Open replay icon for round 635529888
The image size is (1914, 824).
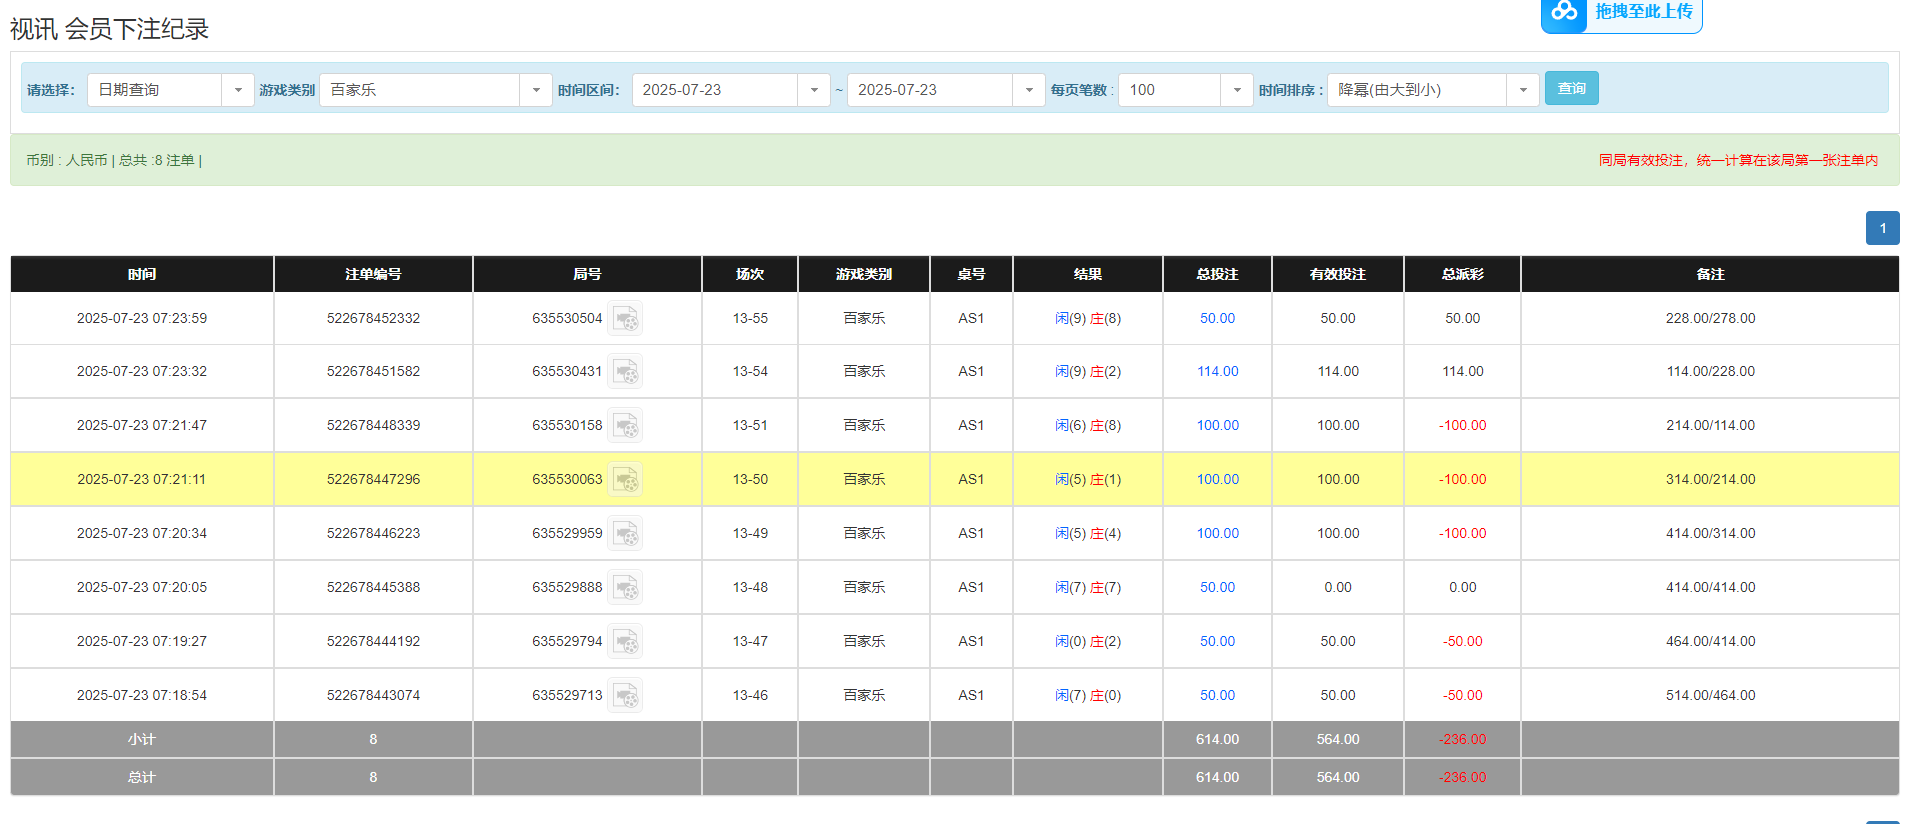626,588
